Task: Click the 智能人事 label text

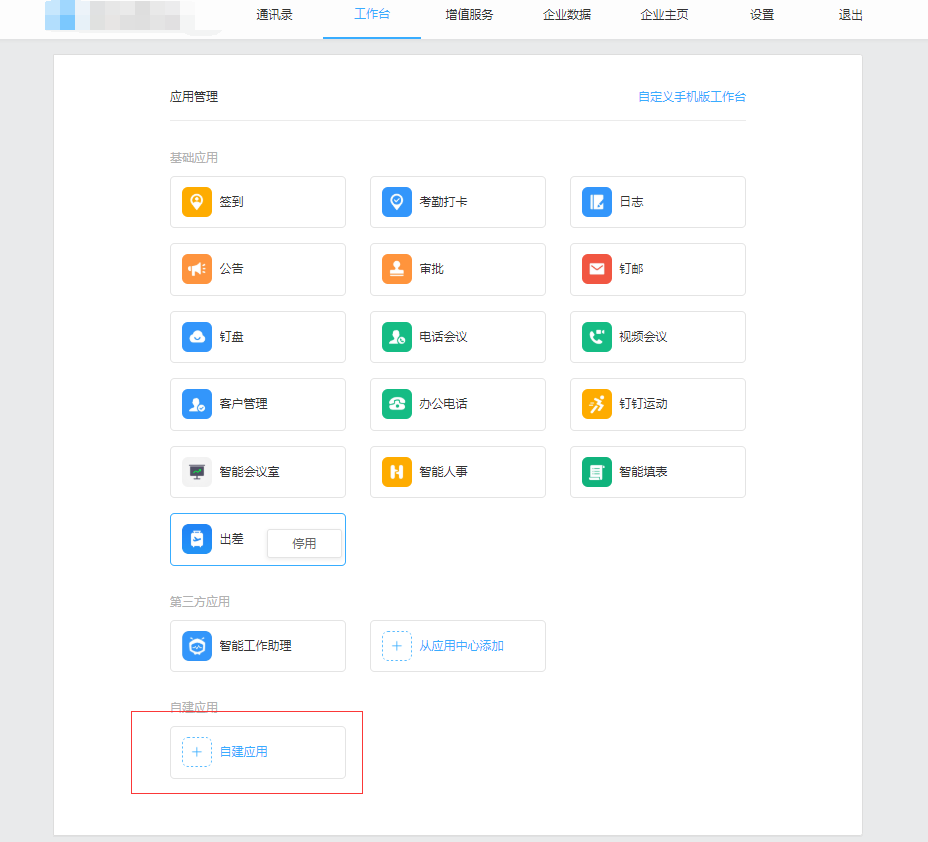Action: click(443, 472)
